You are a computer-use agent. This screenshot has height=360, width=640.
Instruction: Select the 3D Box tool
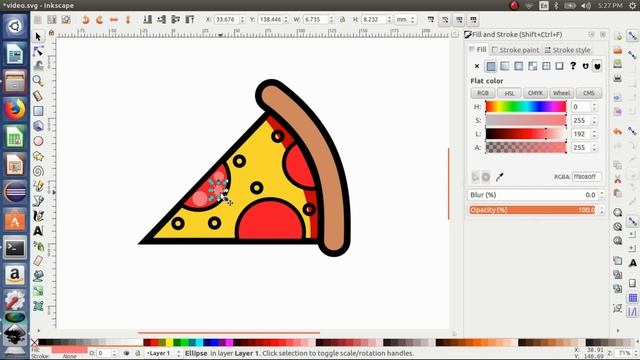(x=38, y=126)
